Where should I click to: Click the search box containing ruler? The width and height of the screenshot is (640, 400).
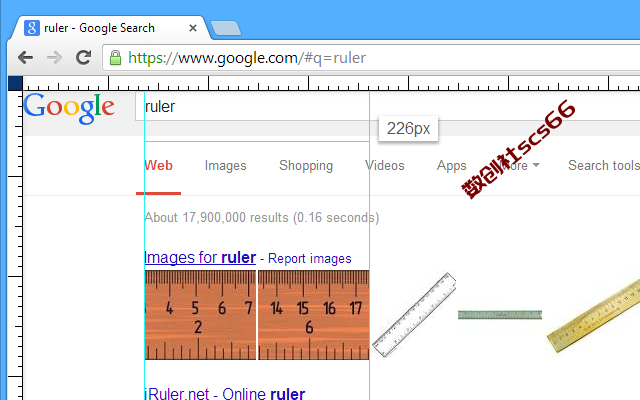click(388, 107)
